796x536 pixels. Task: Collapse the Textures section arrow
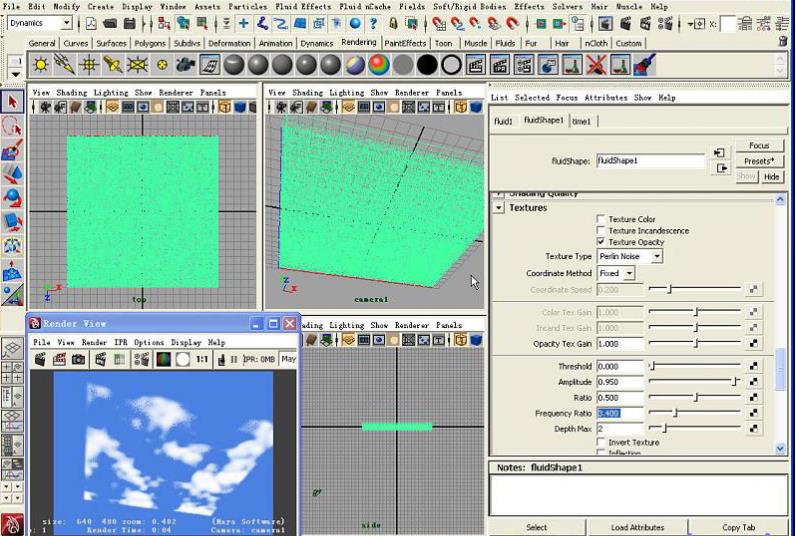[499, 208]
